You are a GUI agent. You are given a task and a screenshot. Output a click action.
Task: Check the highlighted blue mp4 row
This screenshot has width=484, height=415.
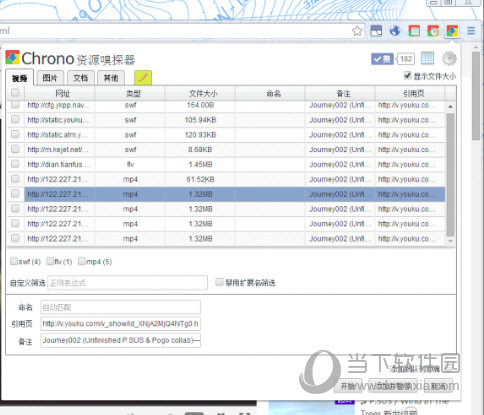click(15, 193)
